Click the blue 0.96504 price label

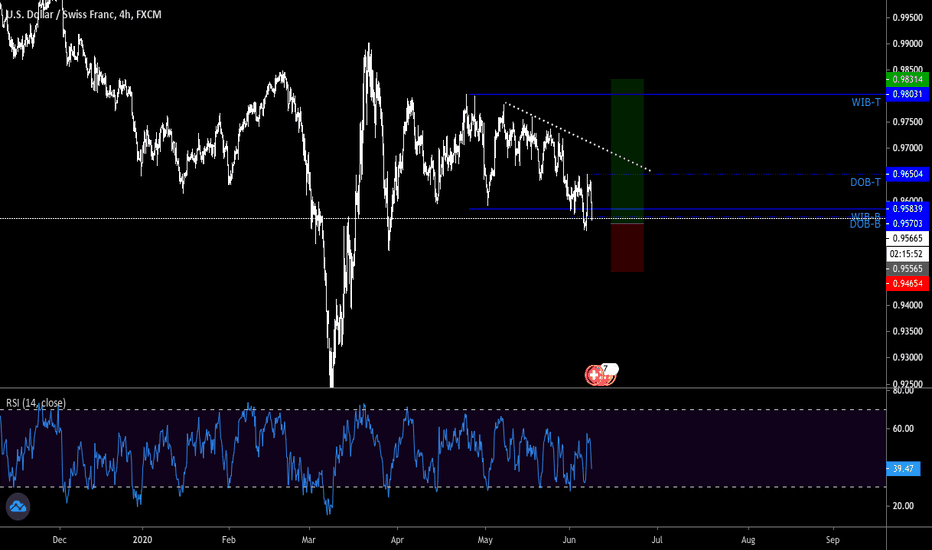pyautogui.click(x=907, y=174)
